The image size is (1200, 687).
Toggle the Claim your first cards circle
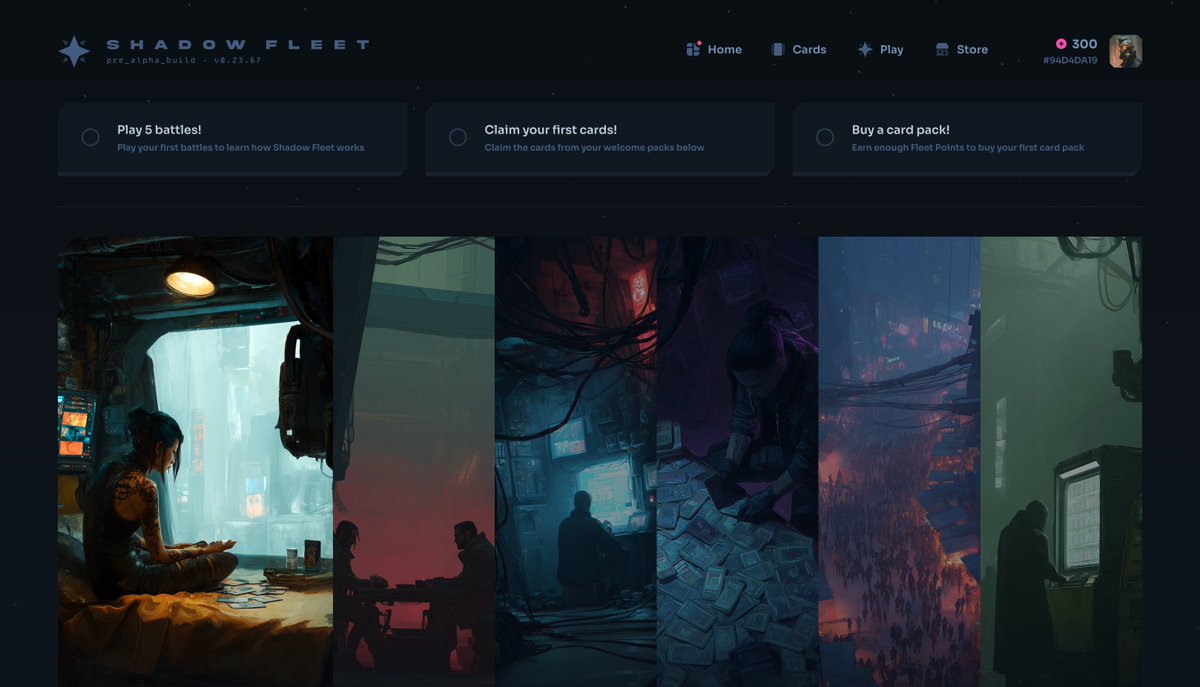coord(458,137)
